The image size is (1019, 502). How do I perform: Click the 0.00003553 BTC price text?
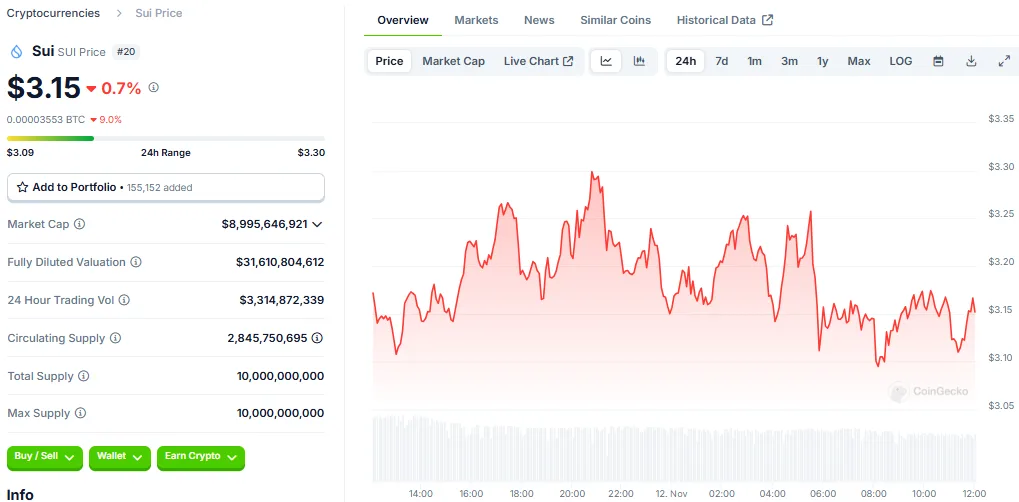(x=45, y=120)
